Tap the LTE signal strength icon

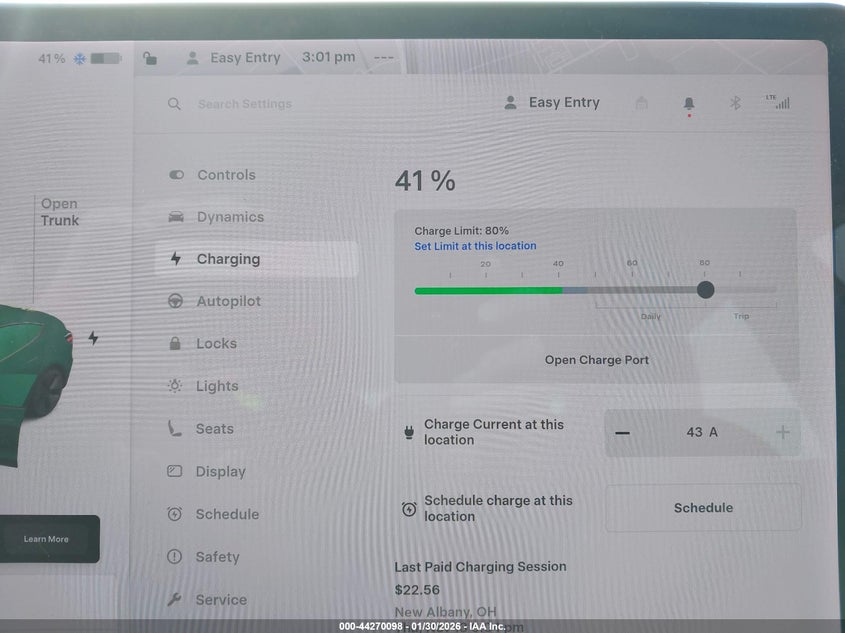[x=778, y=101]
